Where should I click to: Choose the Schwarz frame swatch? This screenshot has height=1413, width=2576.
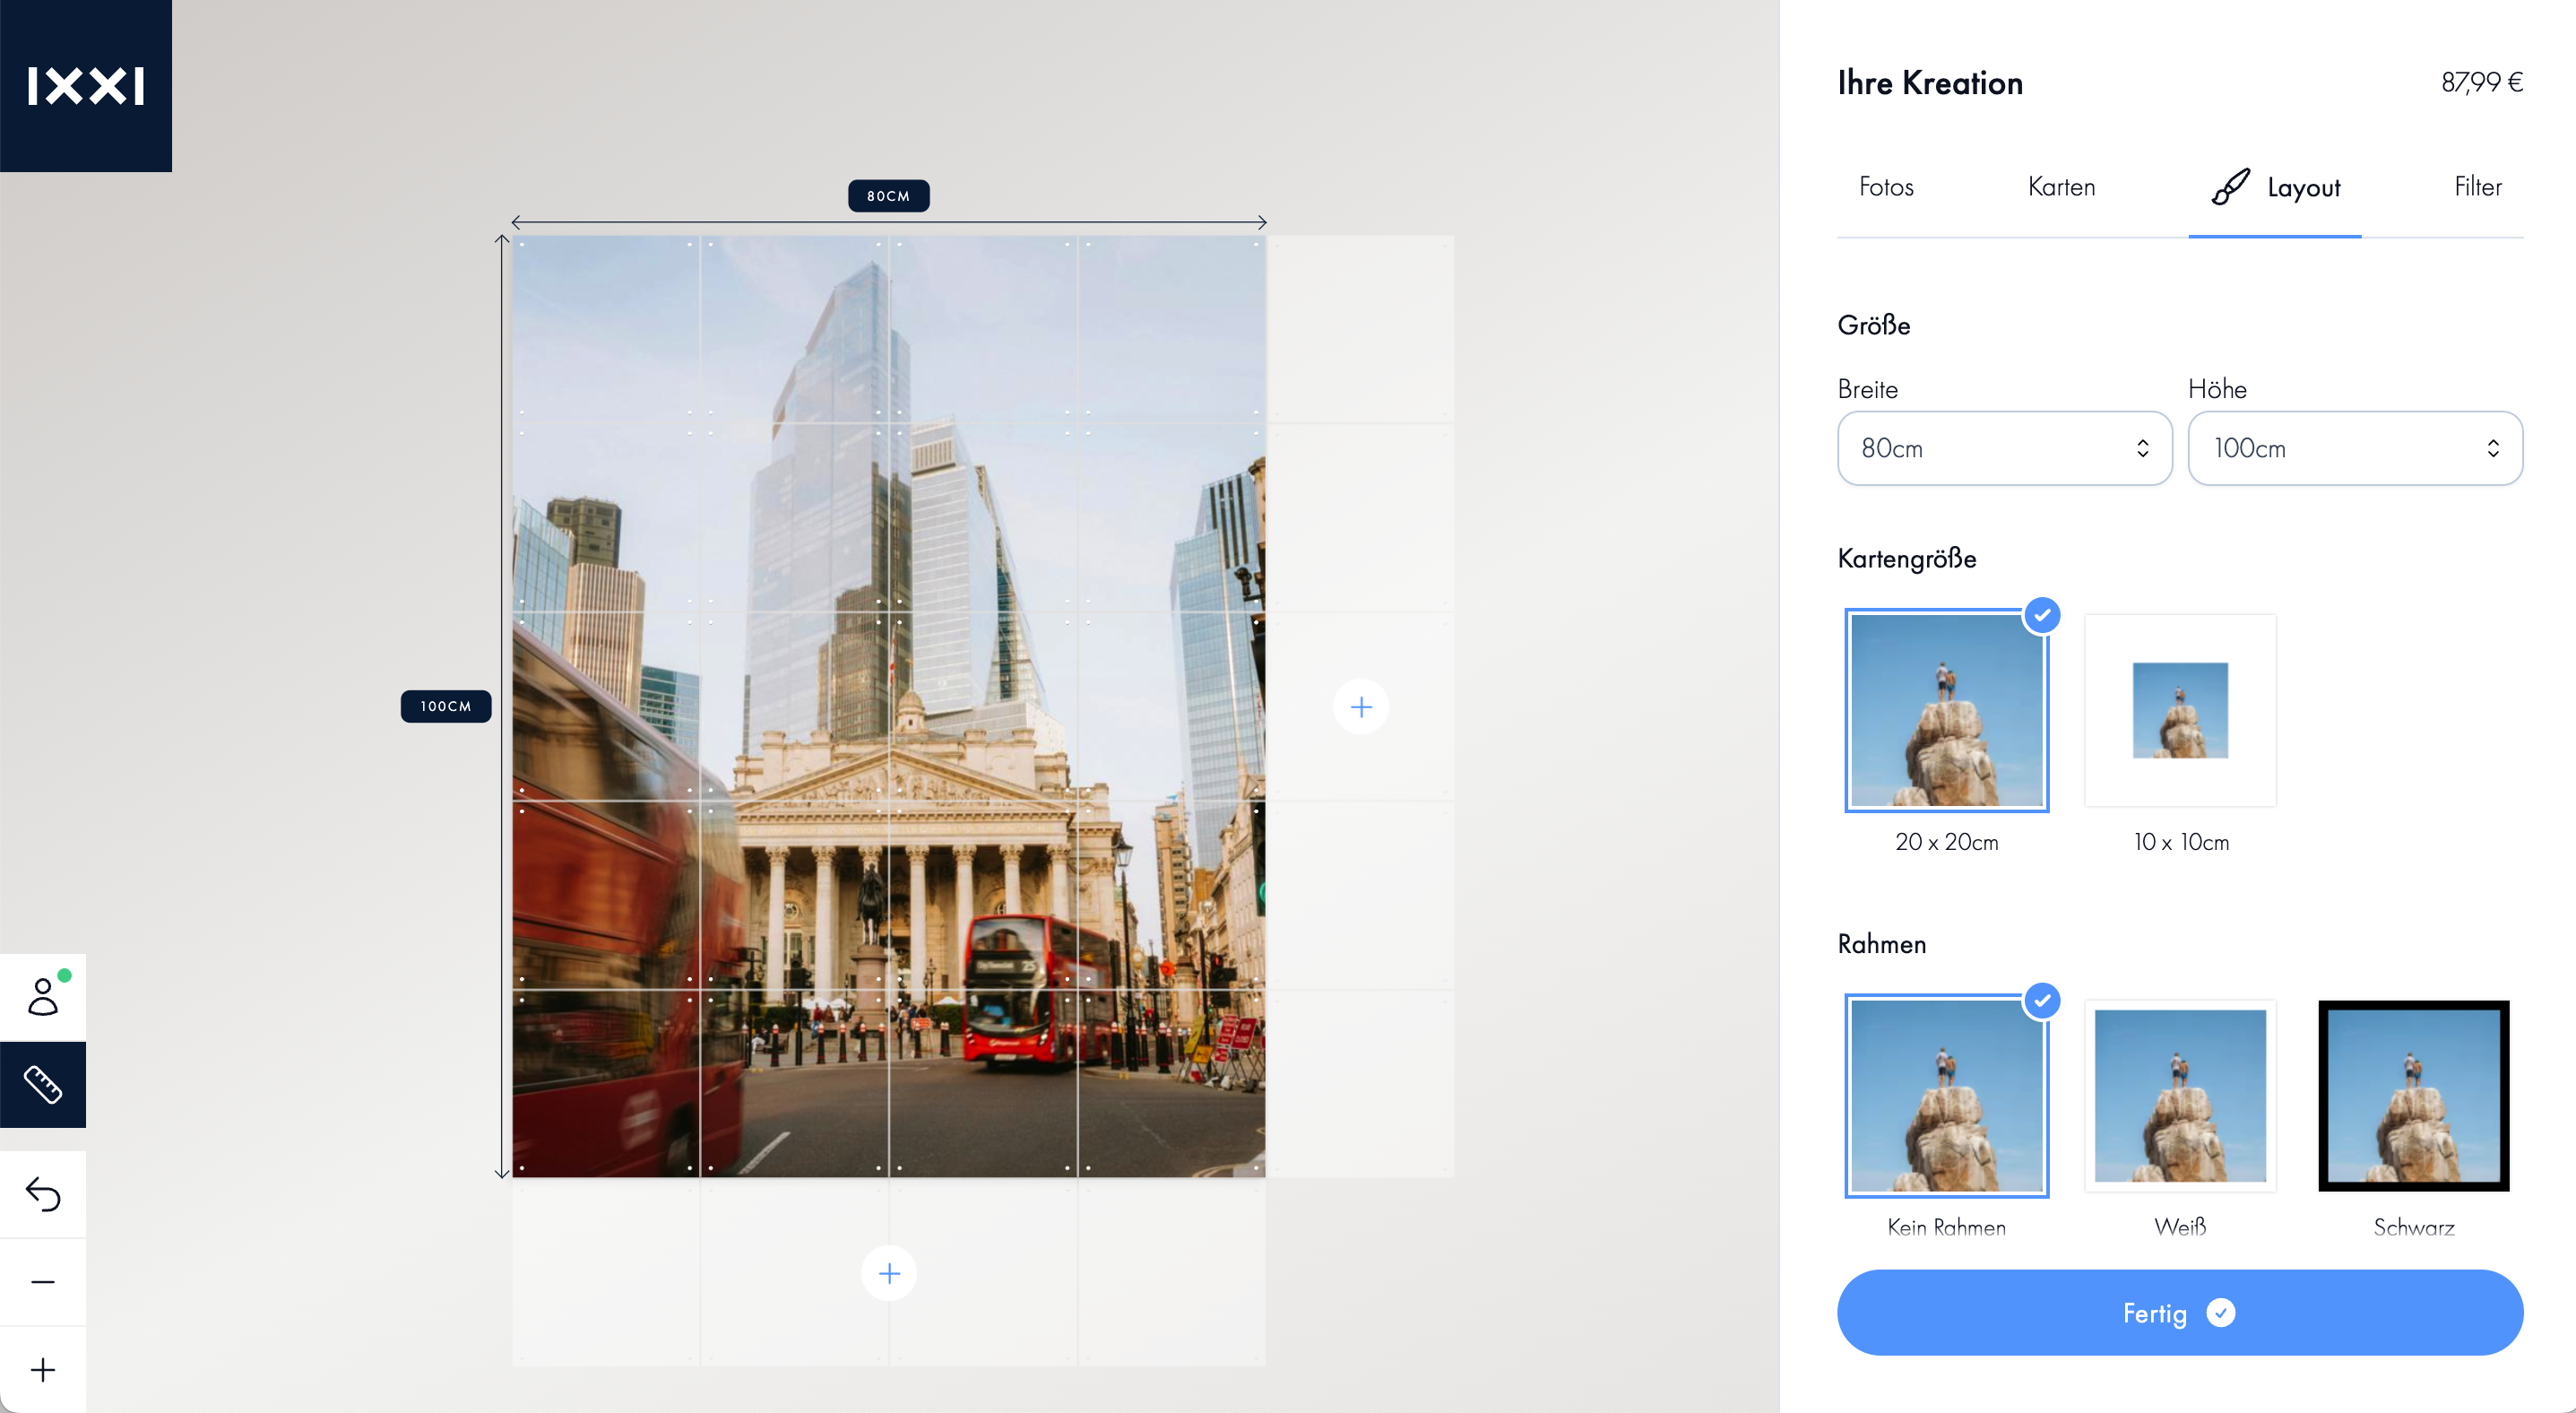(2414, 1096)
